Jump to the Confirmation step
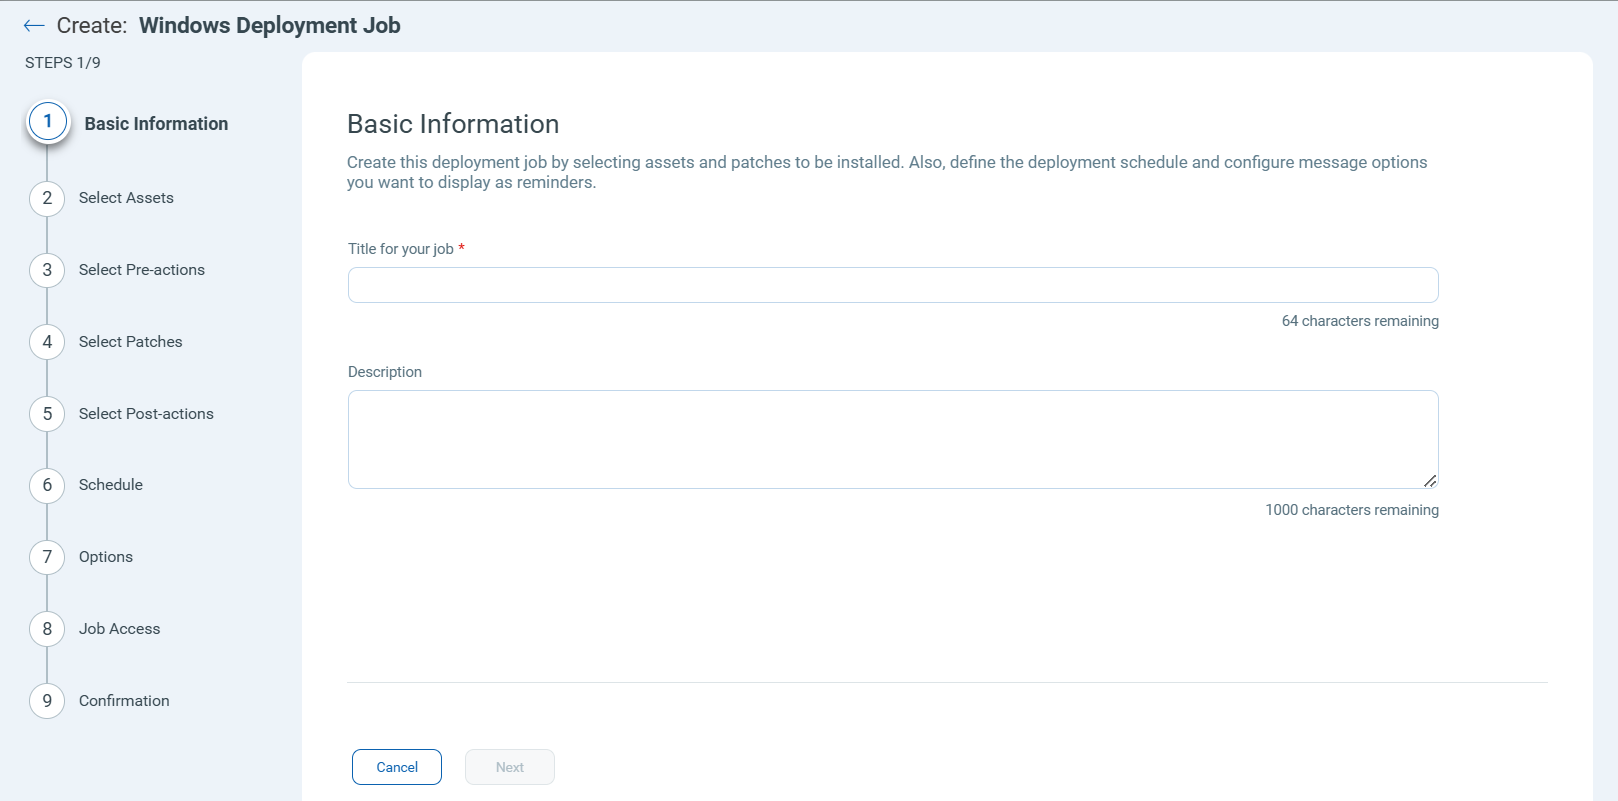 pyautogui.click(x=124, y=701)
